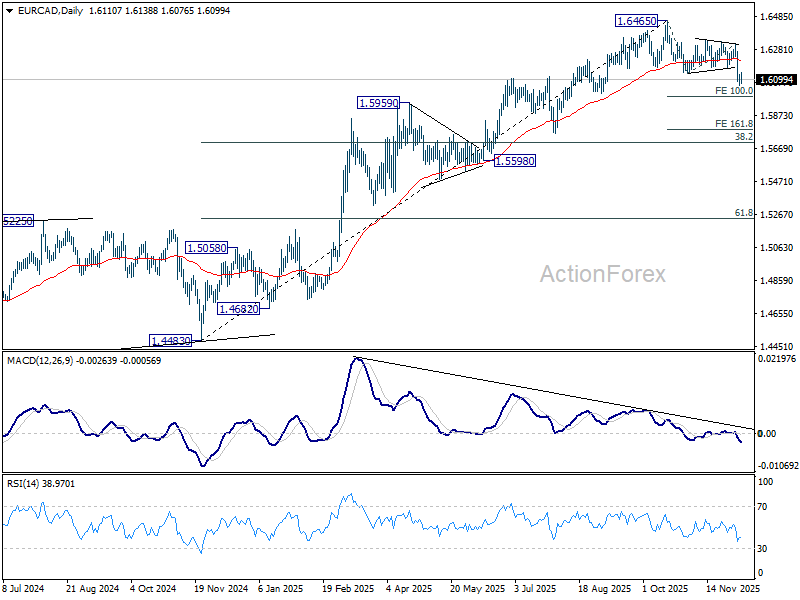Select the 1.46820 price label
Image resolution: width=800 pixels, height=600 pixels.
238,309
